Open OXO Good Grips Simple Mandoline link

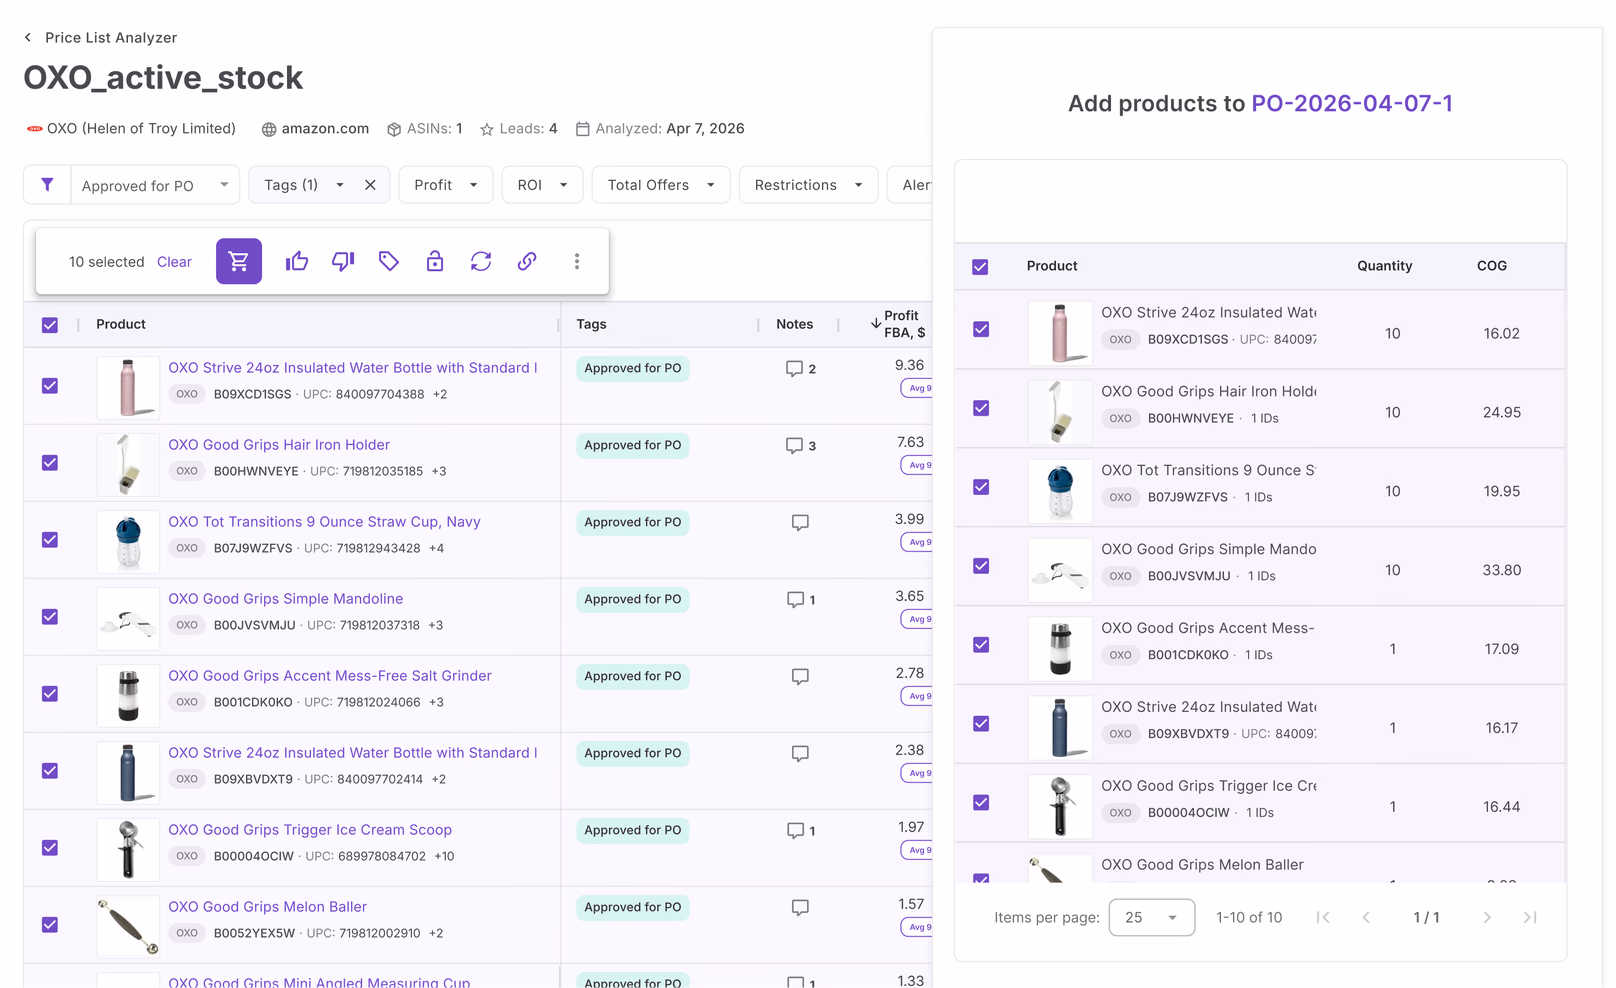point(286,599)
